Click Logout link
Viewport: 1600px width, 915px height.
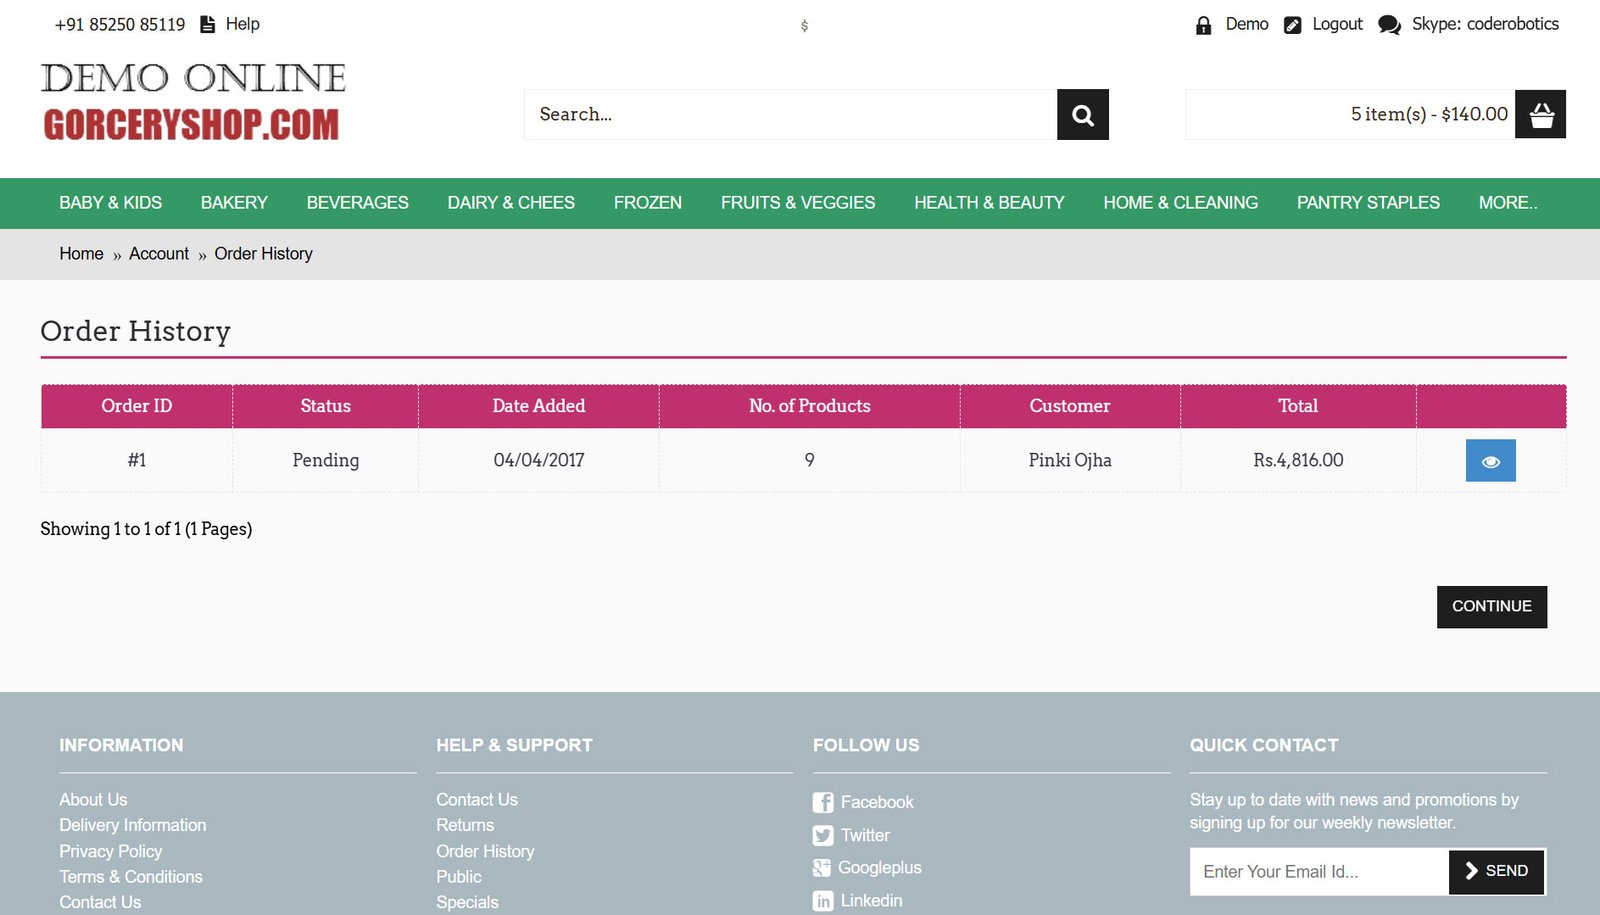(x=1337, y=24)
